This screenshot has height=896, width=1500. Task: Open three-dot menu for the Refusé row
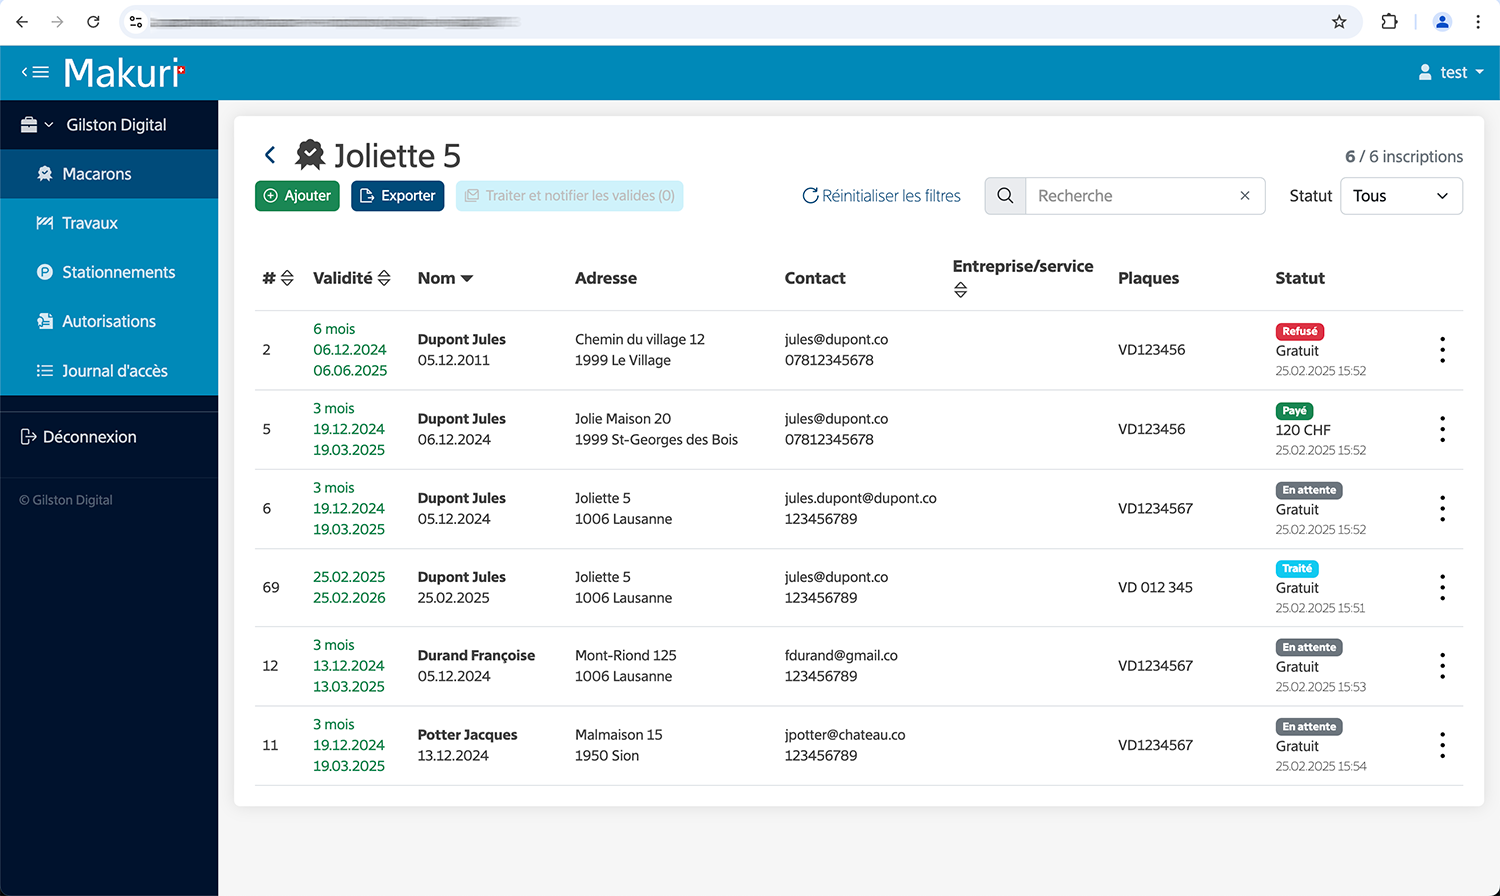pyautogui.click(x=1442, y=350)
